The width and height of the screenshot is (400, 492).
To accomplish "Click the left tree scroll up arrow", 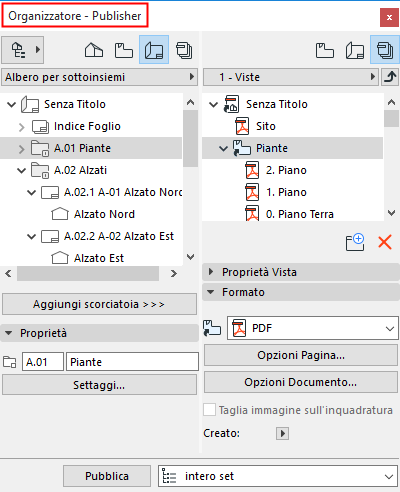I will 190,102.
